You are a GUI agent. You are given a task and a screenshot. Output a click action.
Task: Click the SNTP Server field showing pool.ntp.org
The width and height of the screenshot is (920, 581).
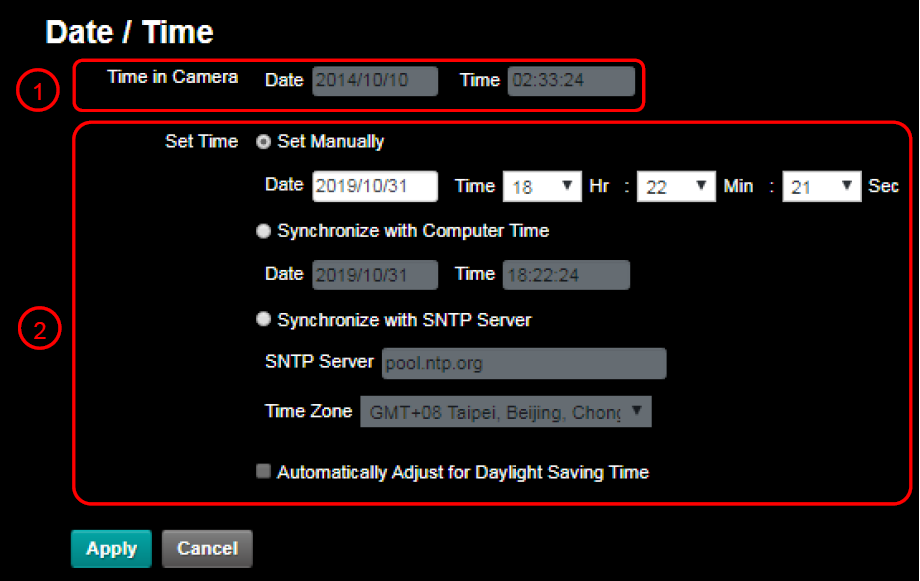(523, 363)
